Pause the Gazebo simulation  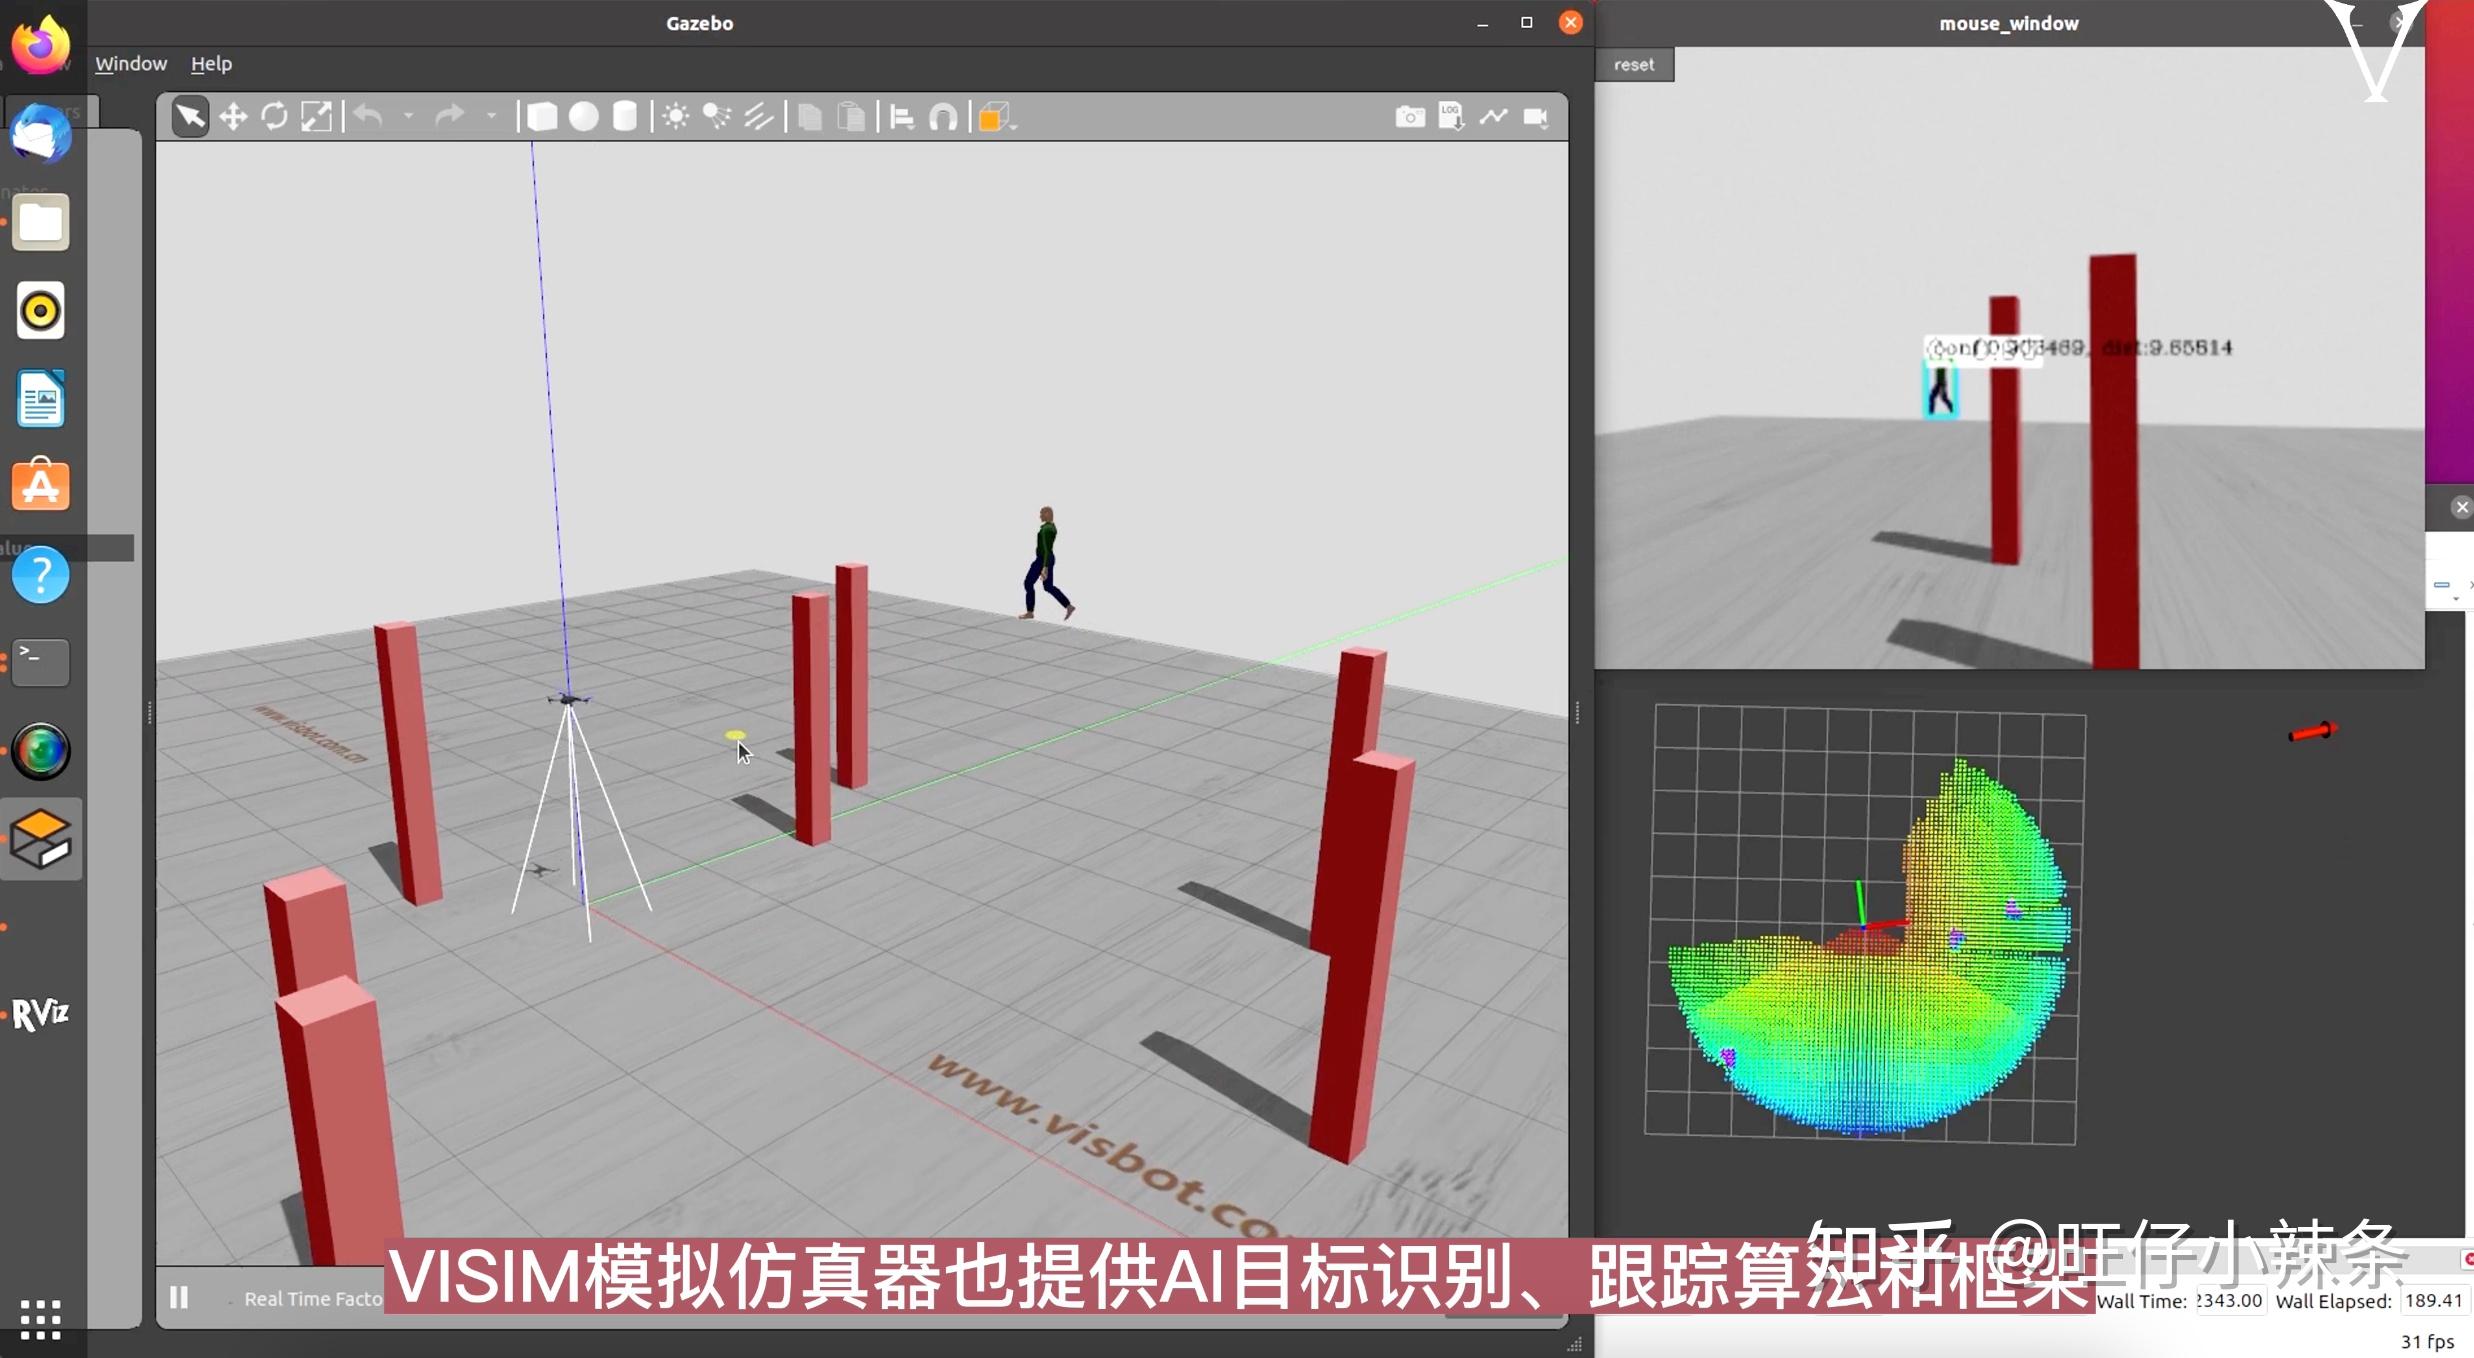[179, 1298]
